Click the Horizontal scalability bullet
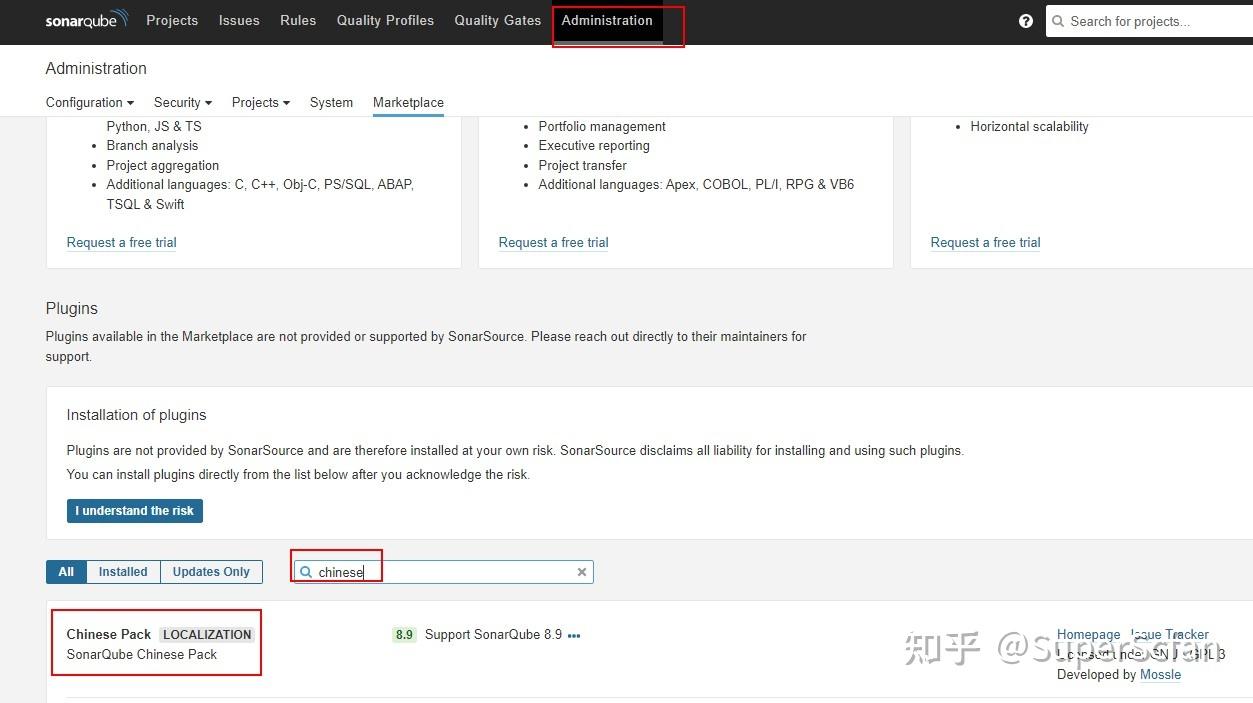Viewport: 1253px width, 703px height. (x=1029, y=126)
